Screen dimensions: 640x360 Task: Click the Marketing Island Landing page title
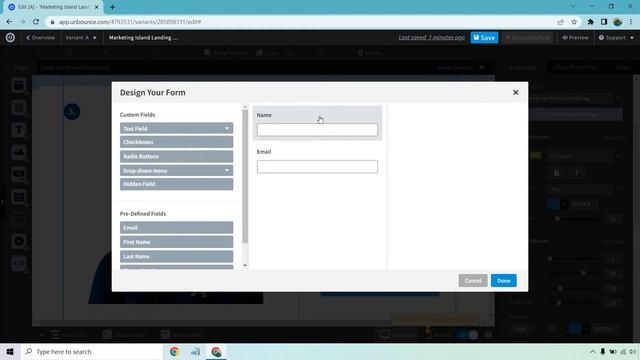click(x=143, y=38)
